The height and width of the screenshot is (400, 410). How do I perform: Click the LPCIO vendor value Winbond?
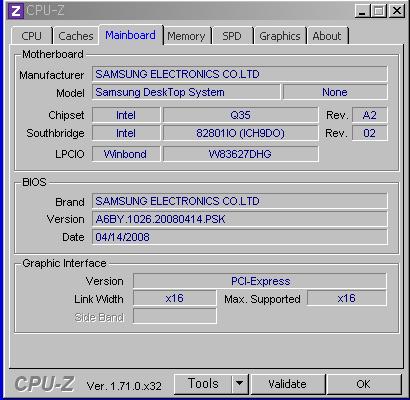click(x=126, y=154)
